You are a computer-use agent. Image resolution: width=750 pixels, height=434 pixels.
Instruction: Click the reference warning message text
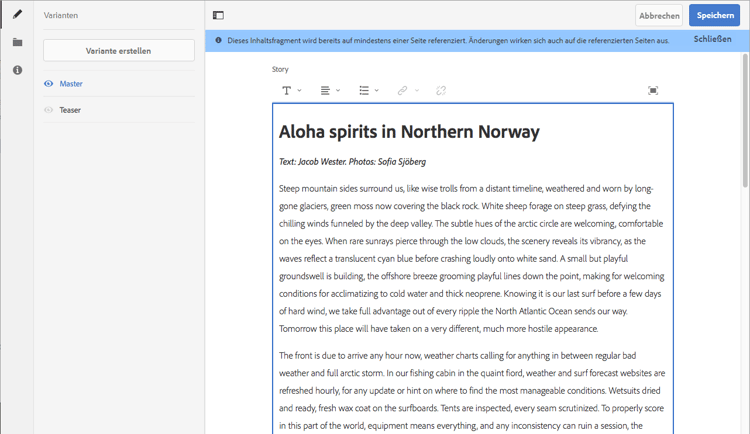click(448, 41)
